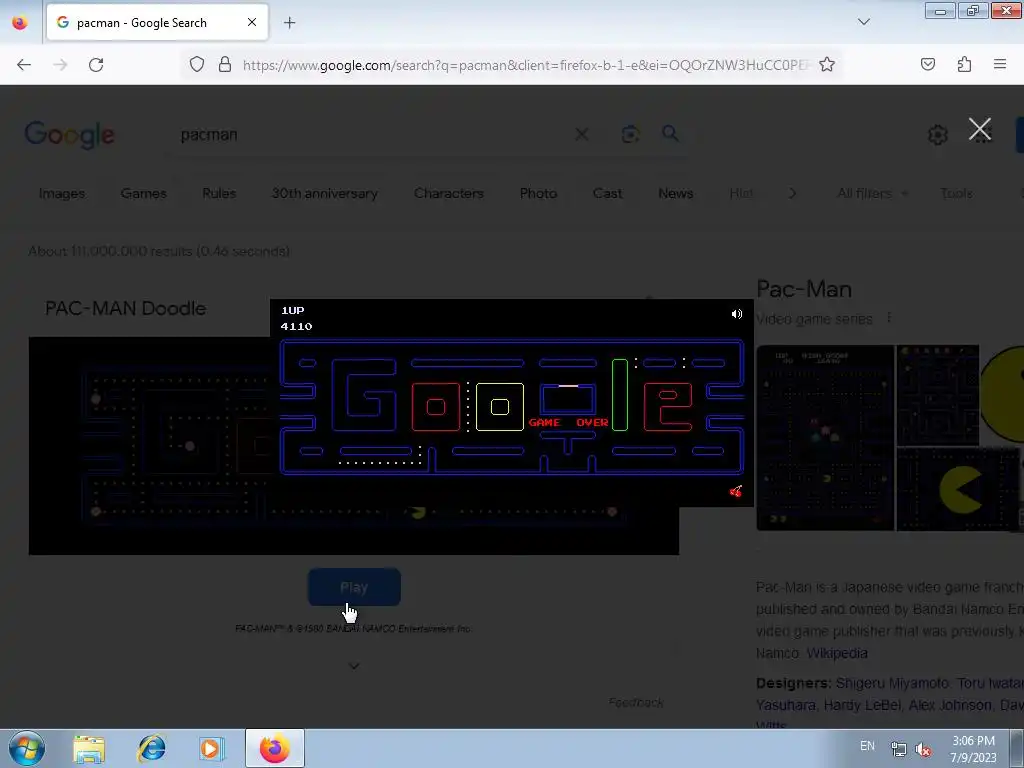Open Windows Media Player from taskbar
The width and height of the screenshot is (1024, 768).
[212, 748]
